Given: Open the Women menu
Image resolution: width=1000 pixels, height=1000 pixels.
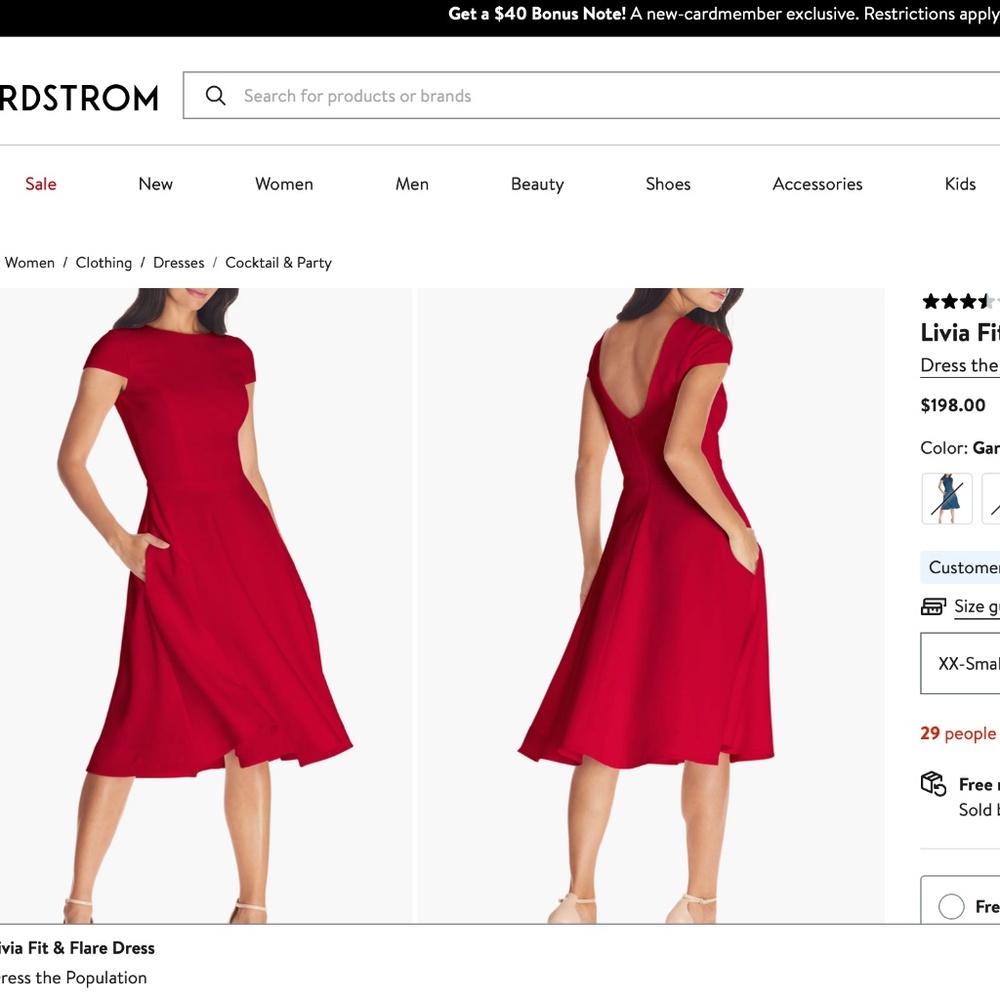Looking at the screenshot, I should tap(284, 184).
